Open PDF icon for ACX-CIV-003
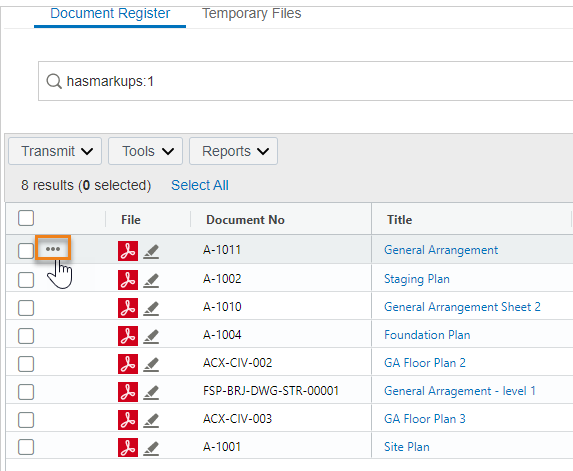Viewport: 573px width, 471px height. click(128, 420)
